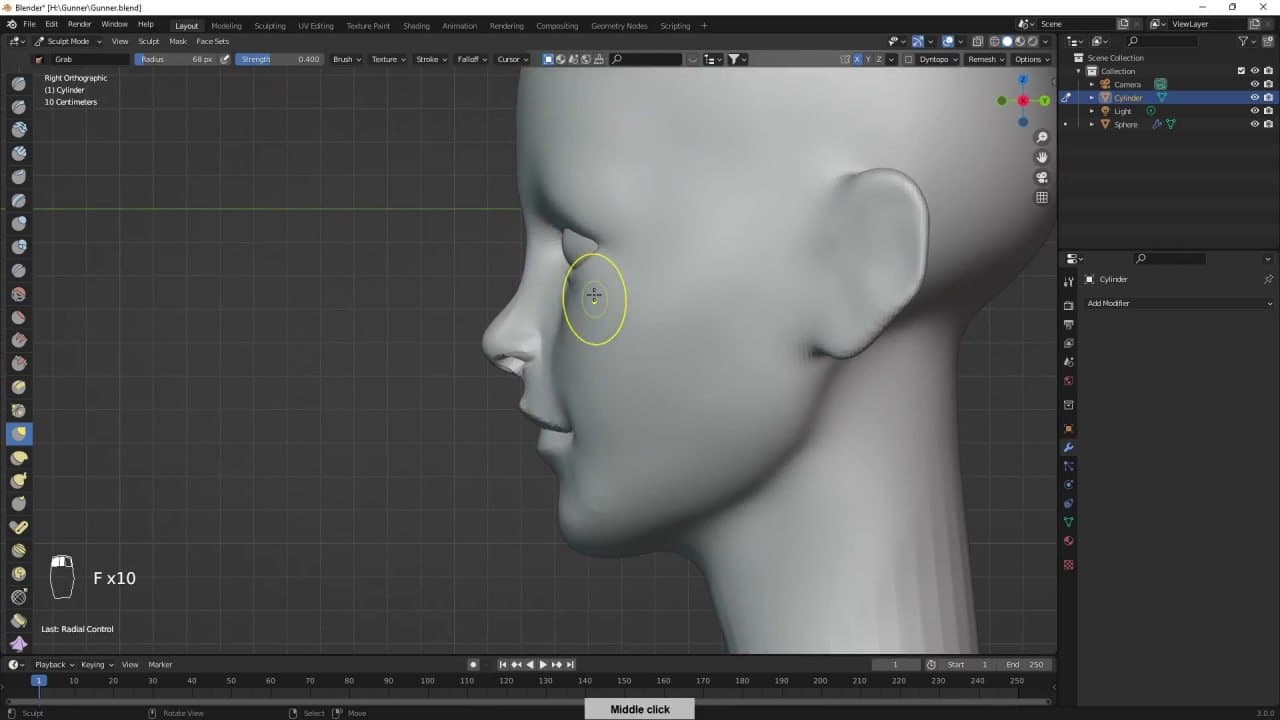Click the play animation button
The height and width of the screenshot is (720, 1280).
[543, 664]
